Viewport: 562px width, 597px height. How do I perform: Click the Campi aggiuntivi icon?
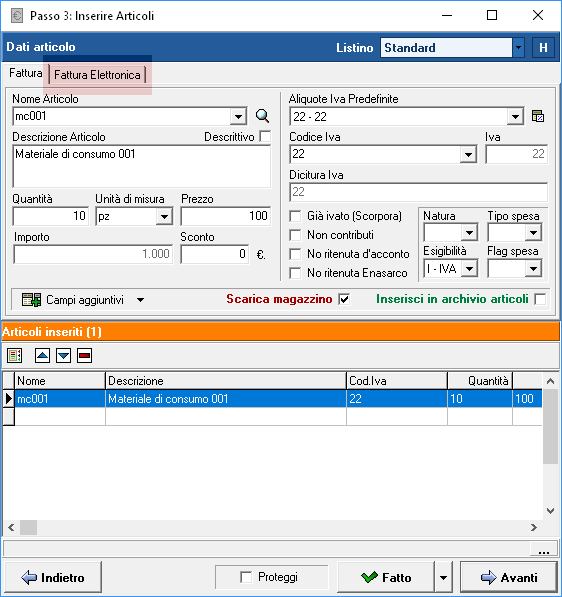(x=31, y=300)
